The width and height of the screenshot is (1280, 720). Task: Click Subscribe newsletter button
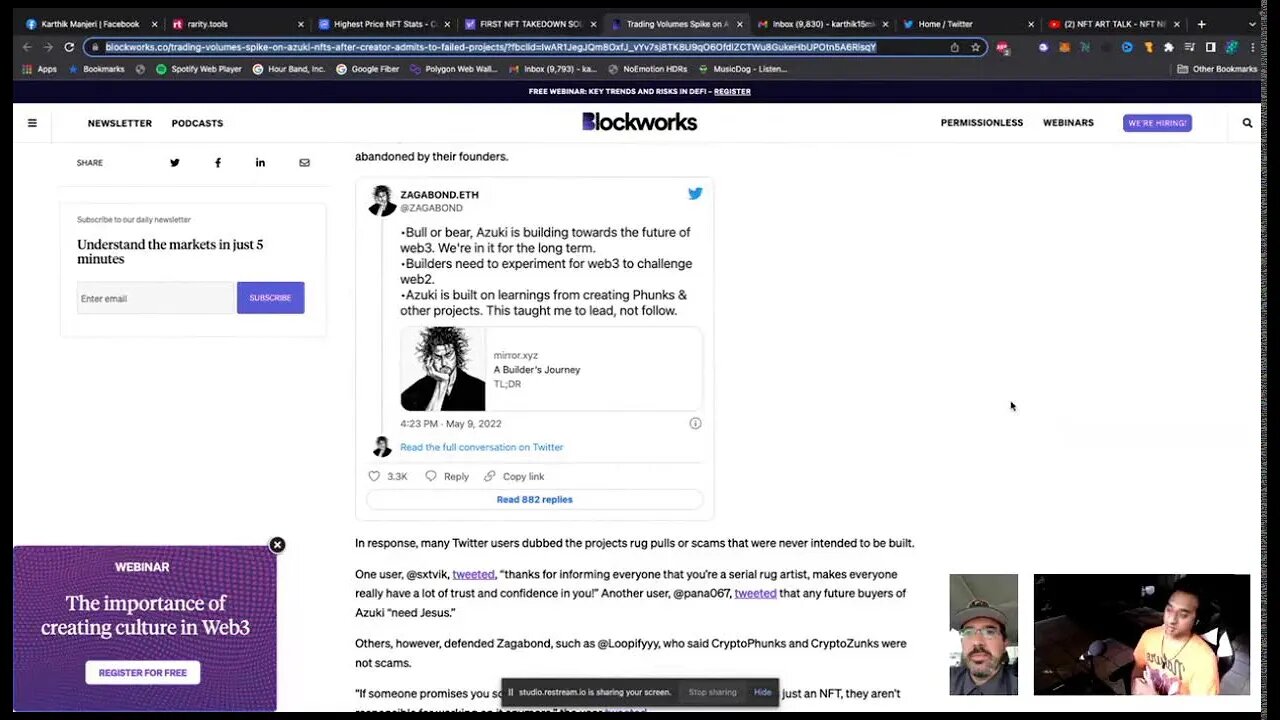(x=270, y=298)
